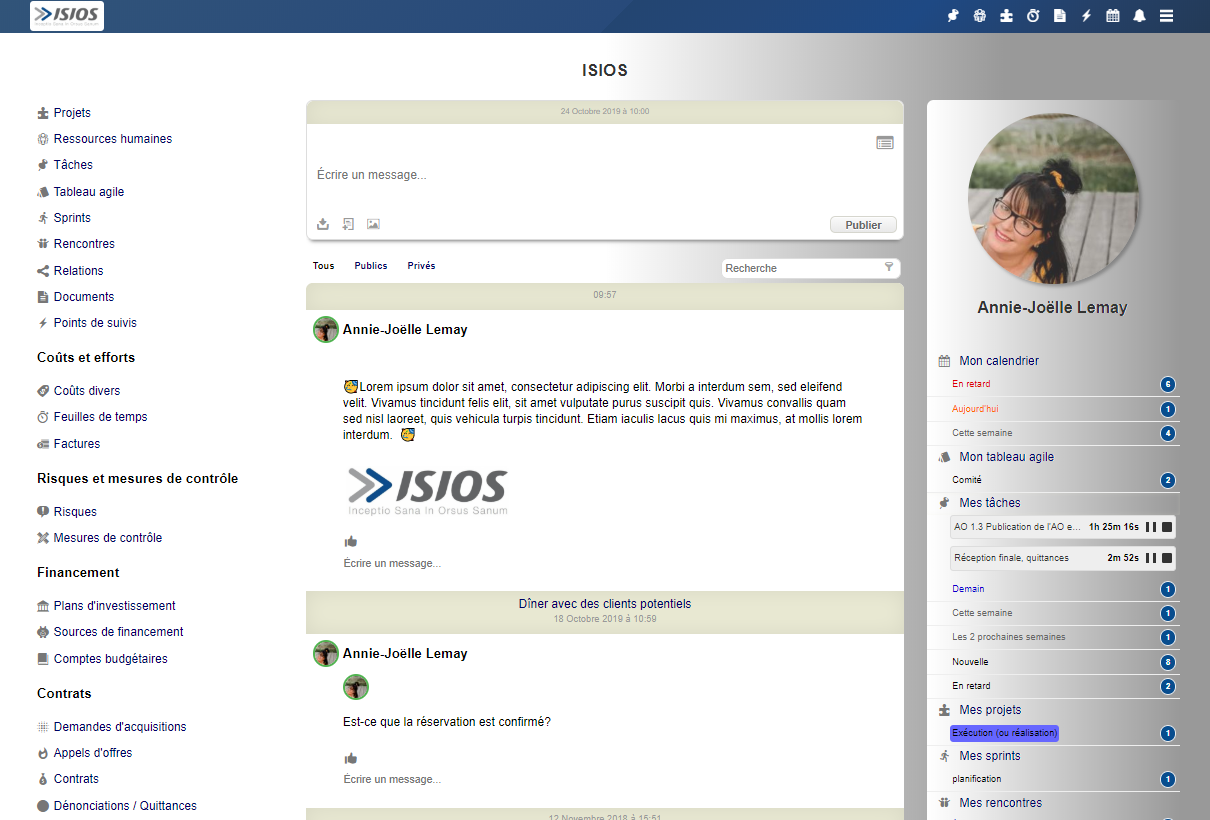Screen dimensions: 1210x820
Task: Open the Nouvelle tasks row
Action: click(1054, 662)
